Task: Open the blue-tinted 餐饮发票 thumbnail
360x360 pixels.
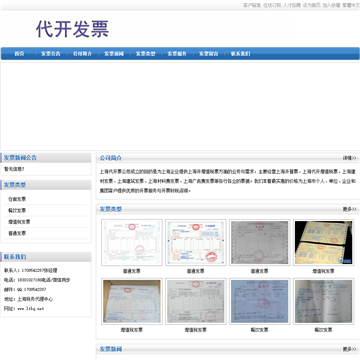Action: click(260, 301)
